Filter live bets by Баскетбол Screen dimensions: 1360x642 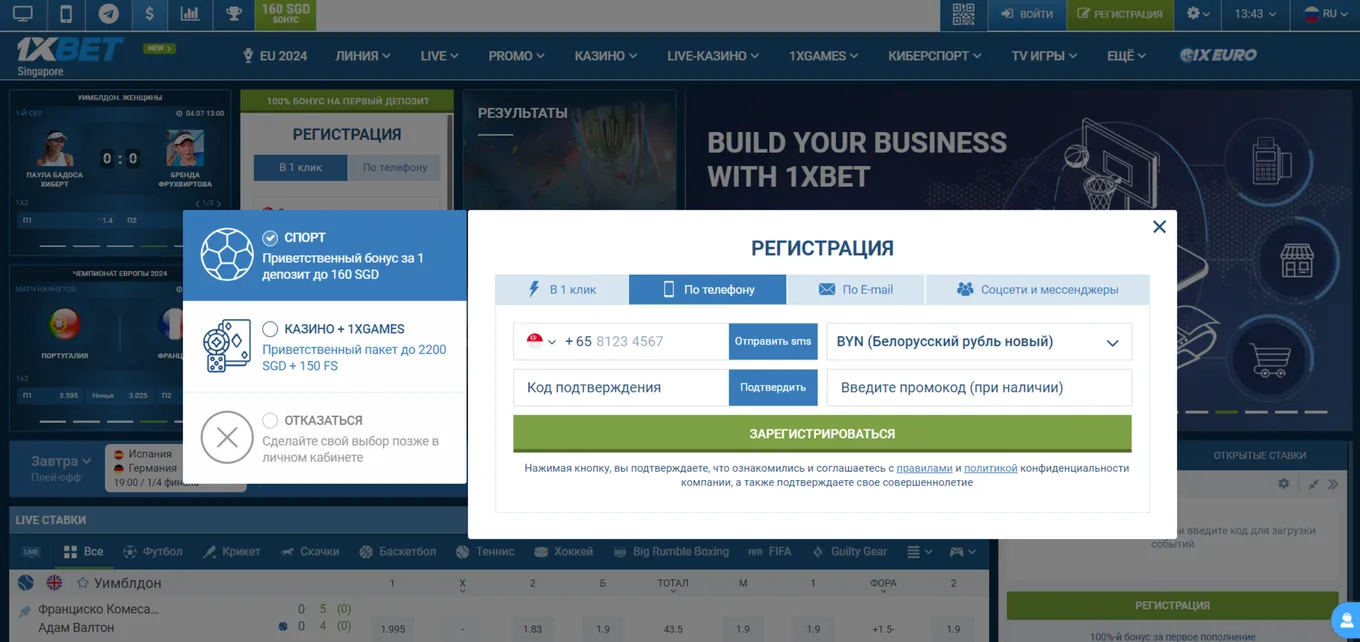[398, 551]
